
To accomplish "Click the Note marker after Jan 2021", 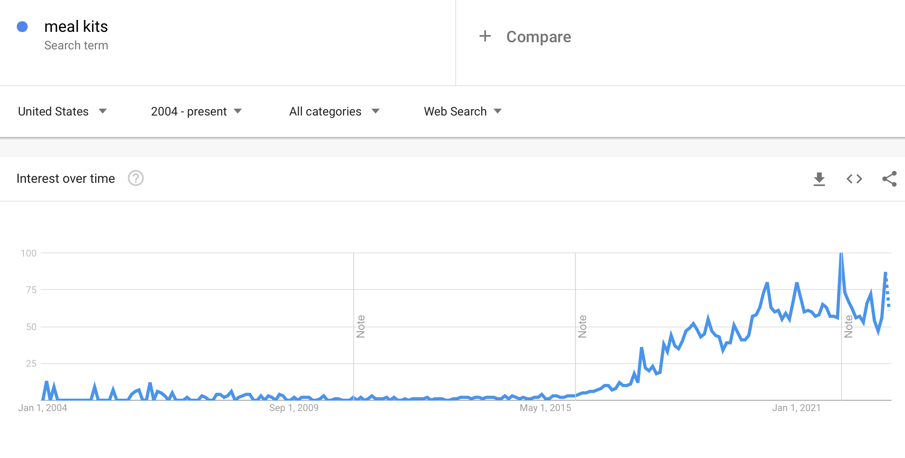I will (848, 326).
